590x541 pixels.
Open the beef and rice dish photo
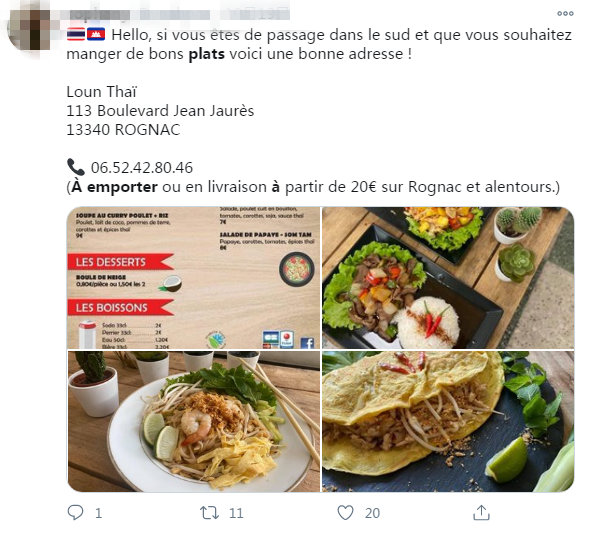[x=448, y=278]
